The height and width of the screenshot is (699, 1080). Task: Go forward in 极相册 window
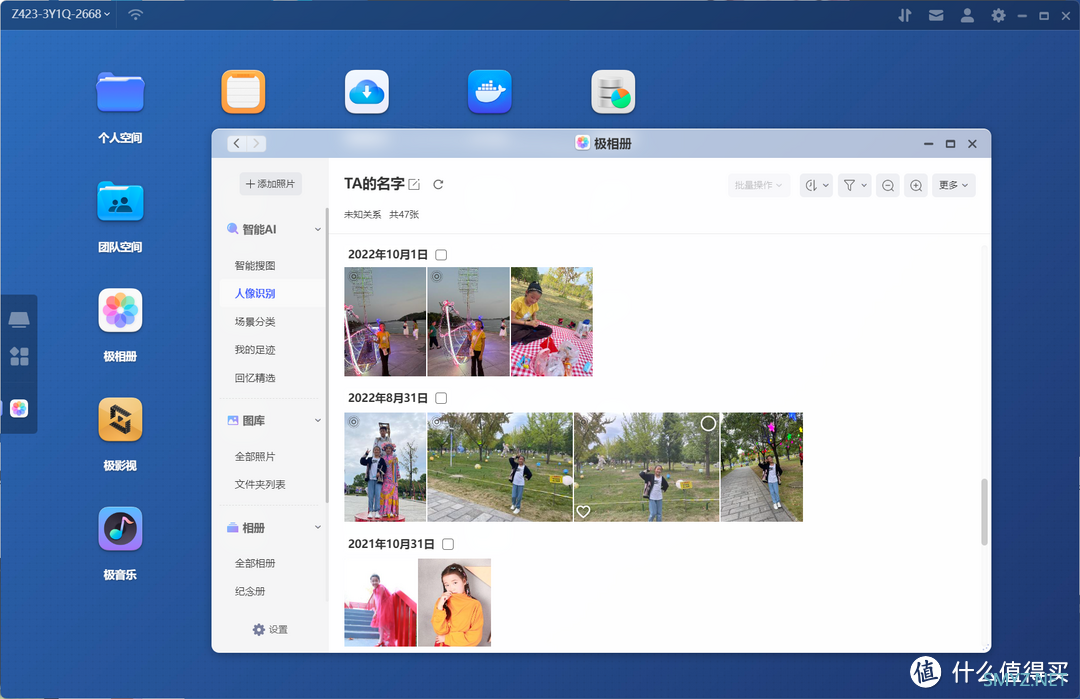tap(256, 143)
